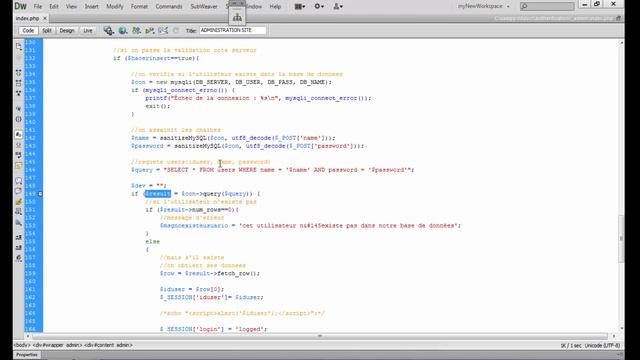Image resolution: width=640 pixels, height=360 pixels.
Task: Click the scroll-right arrow below code
Action: [614, 336]
